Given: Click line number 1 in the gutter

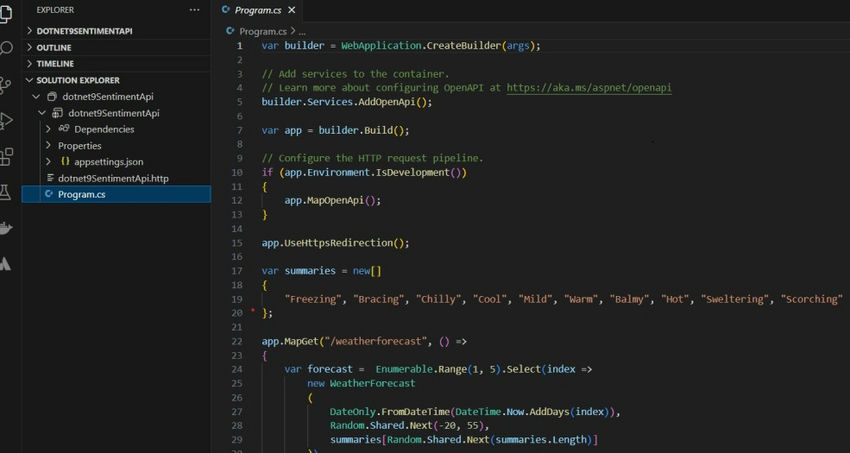Looking at the screenshot, I should pyautogui.click(x=239, y=46).
